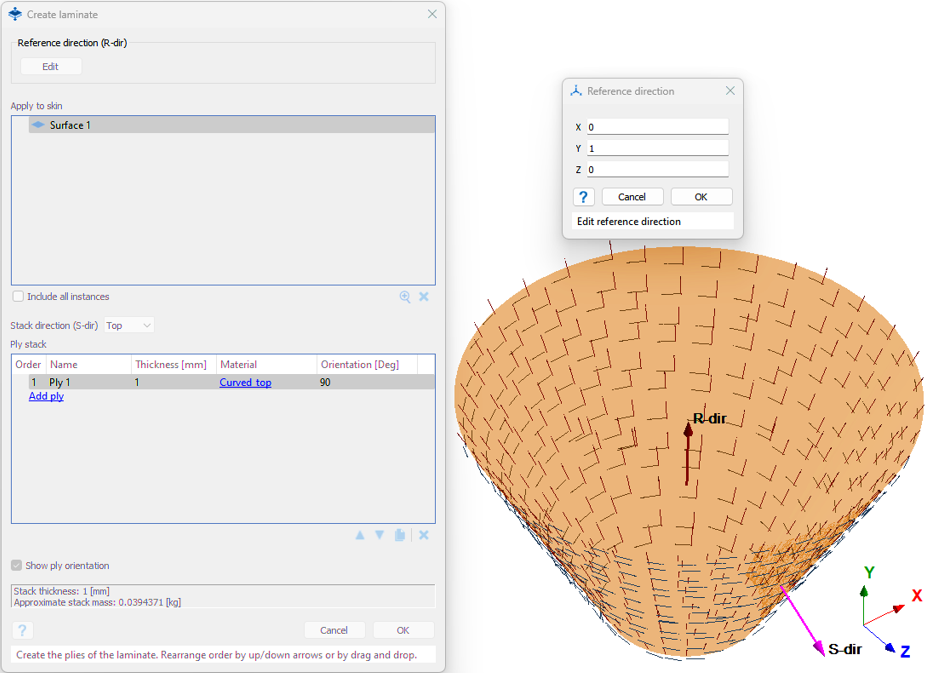The height and width of the screenshot is (673, 947).
Task: Open Curved top material link
Action: [245, 383]
